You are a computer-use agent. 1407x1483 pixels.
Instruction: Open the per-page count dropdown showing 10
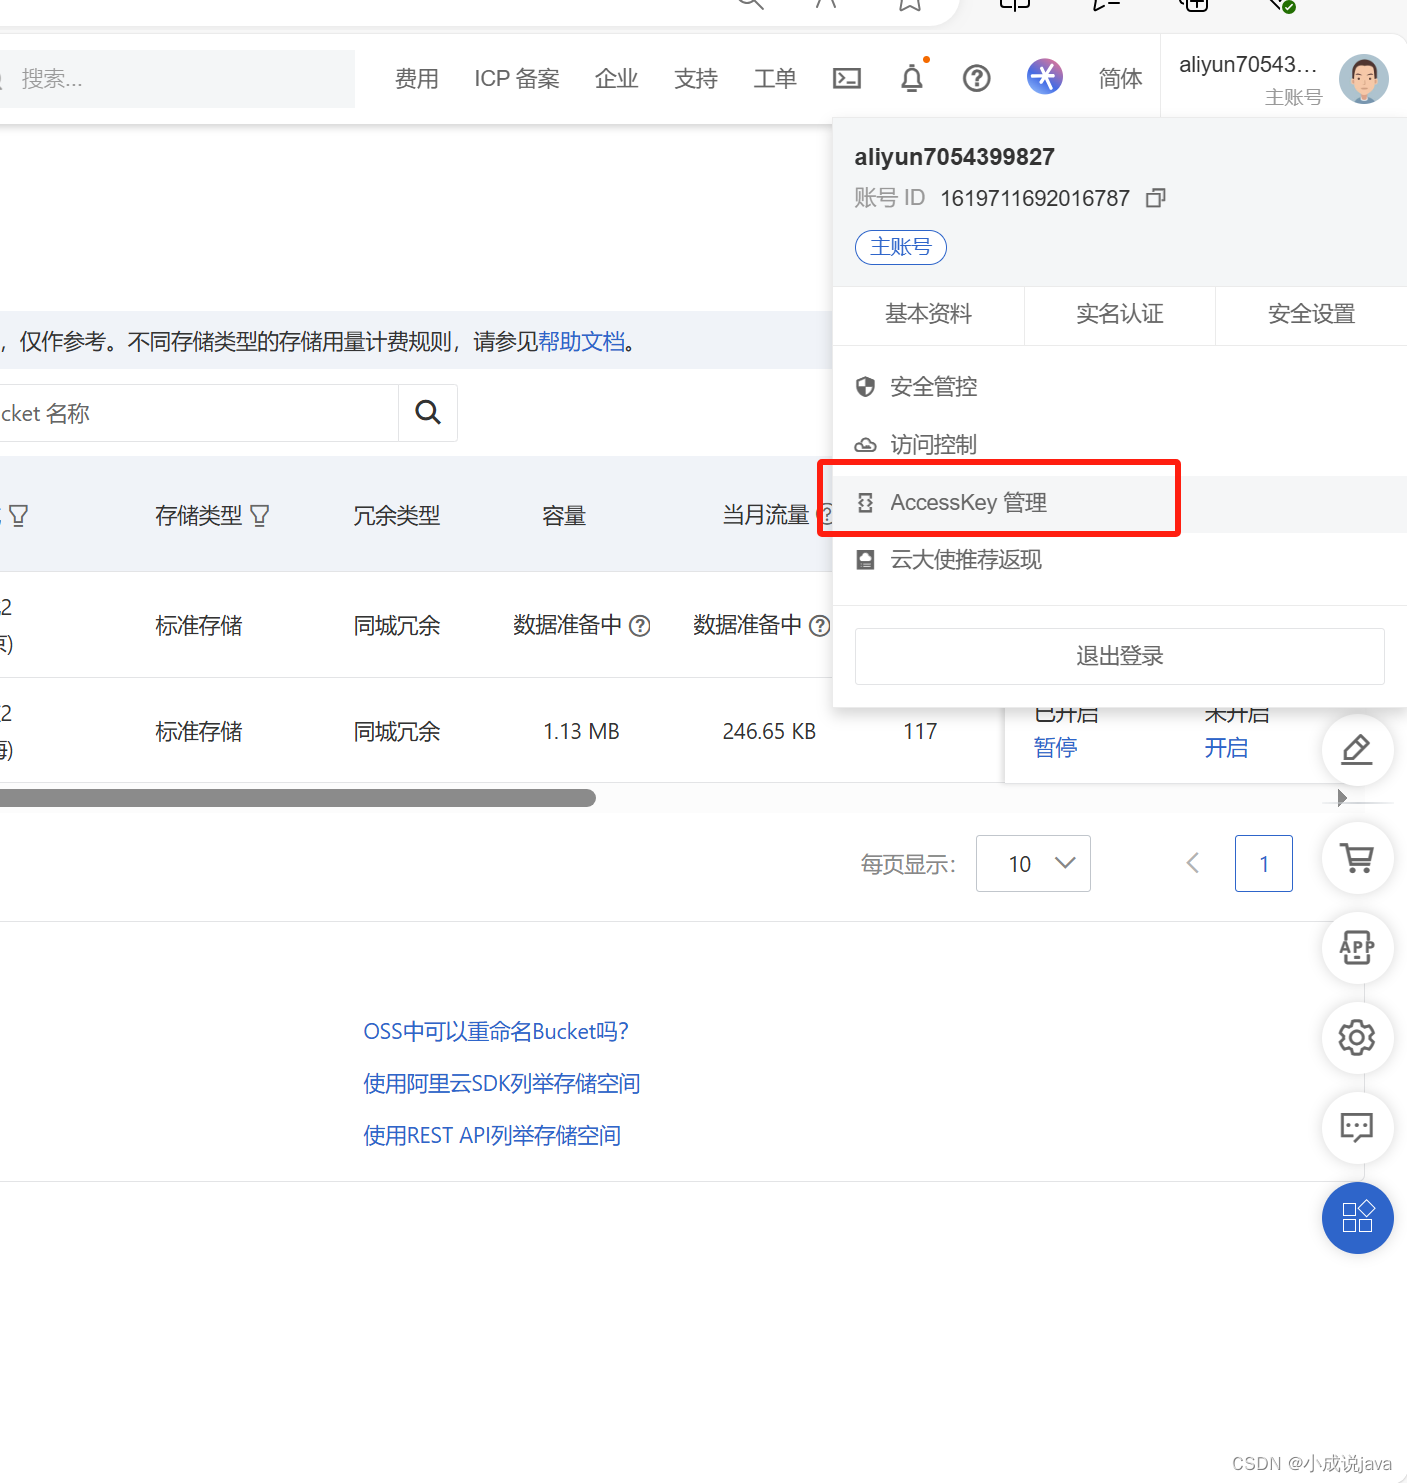pos(1033,863)
